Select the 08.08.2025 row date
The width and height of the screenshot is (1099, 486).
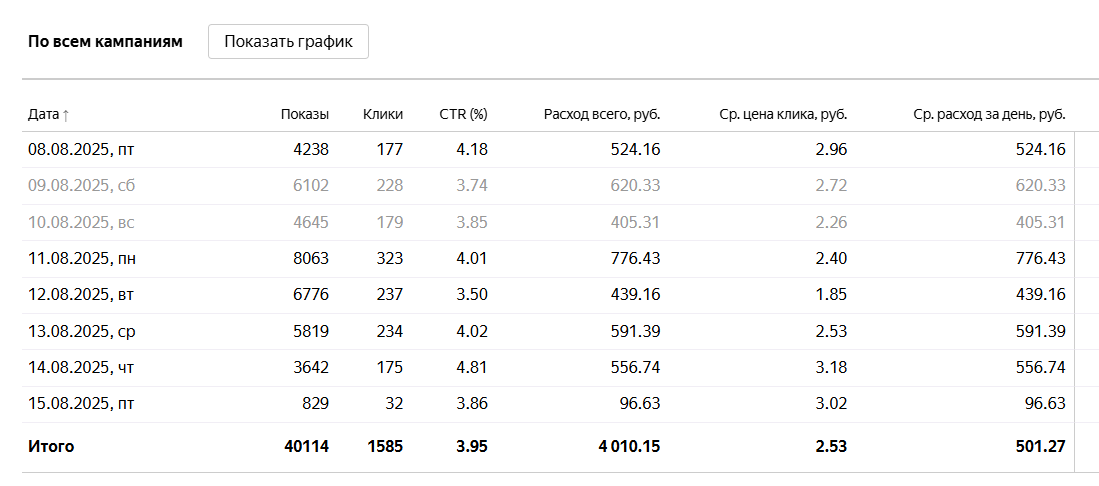(x=81, y=150)
